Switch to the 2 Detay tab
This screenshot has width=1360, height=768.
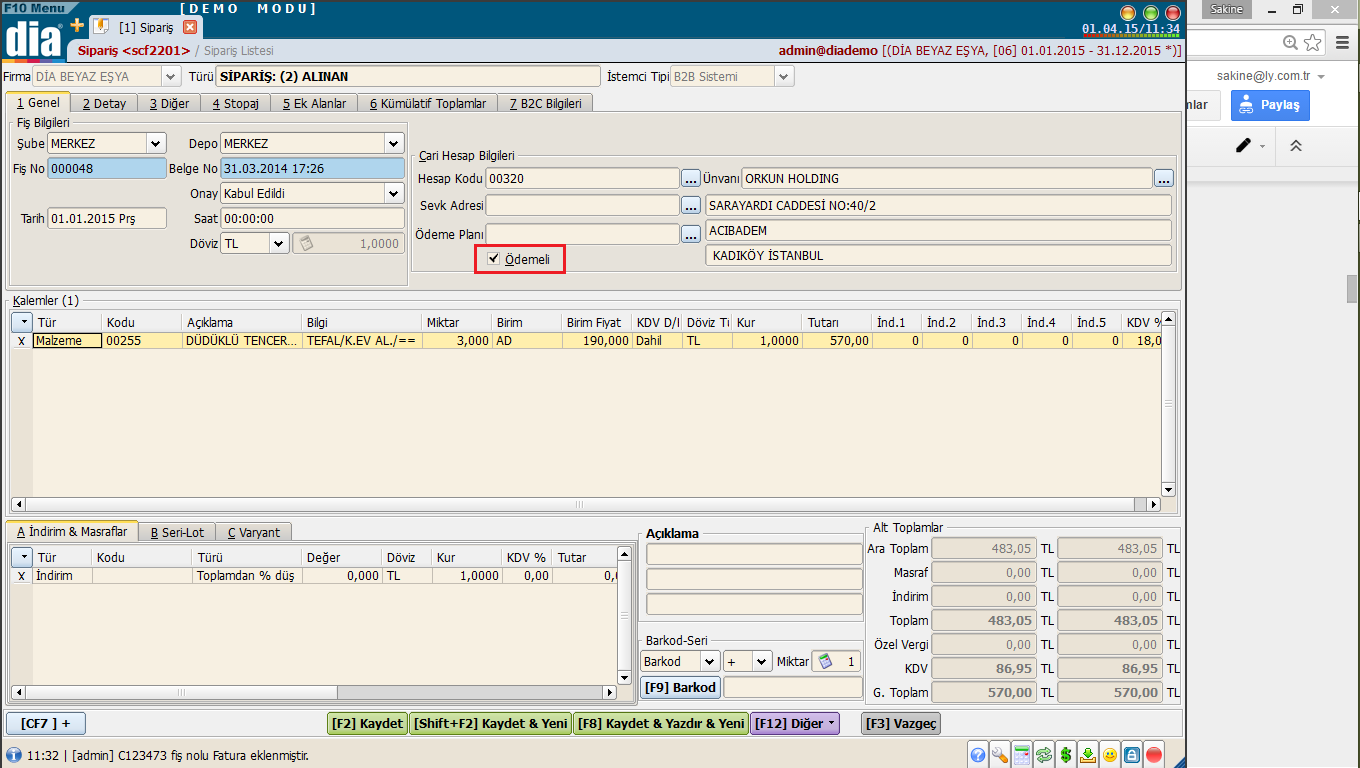pyautogui.click(x=104, y=103)
